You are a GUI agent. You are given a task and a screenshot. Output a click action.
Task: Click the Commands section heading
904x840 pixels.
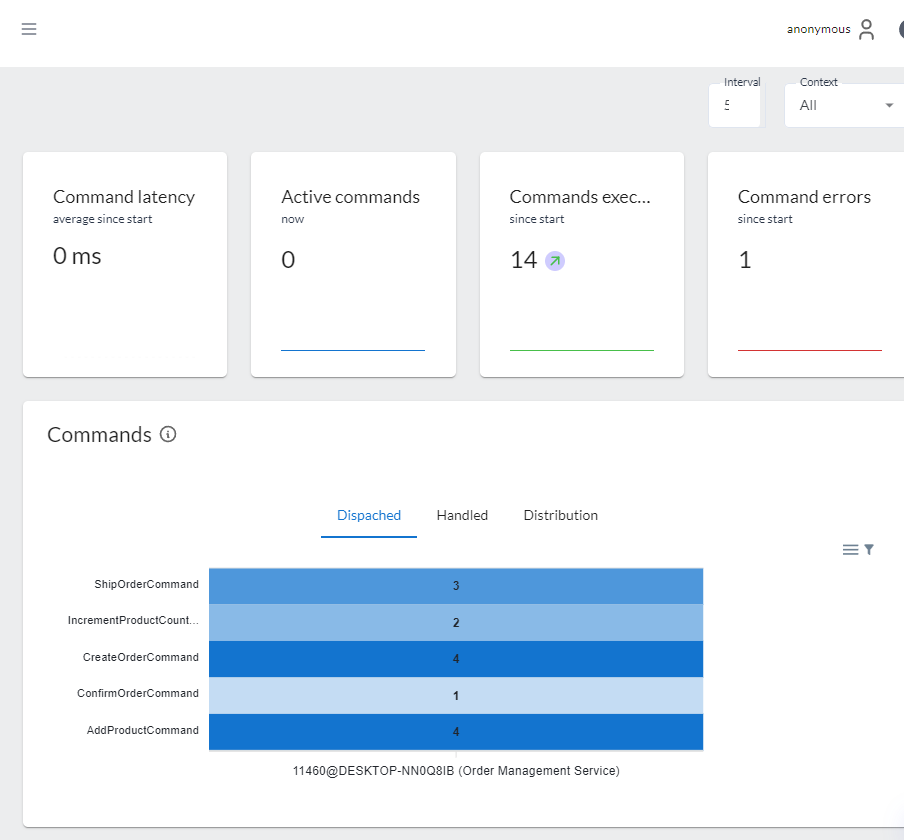(99, 435)
